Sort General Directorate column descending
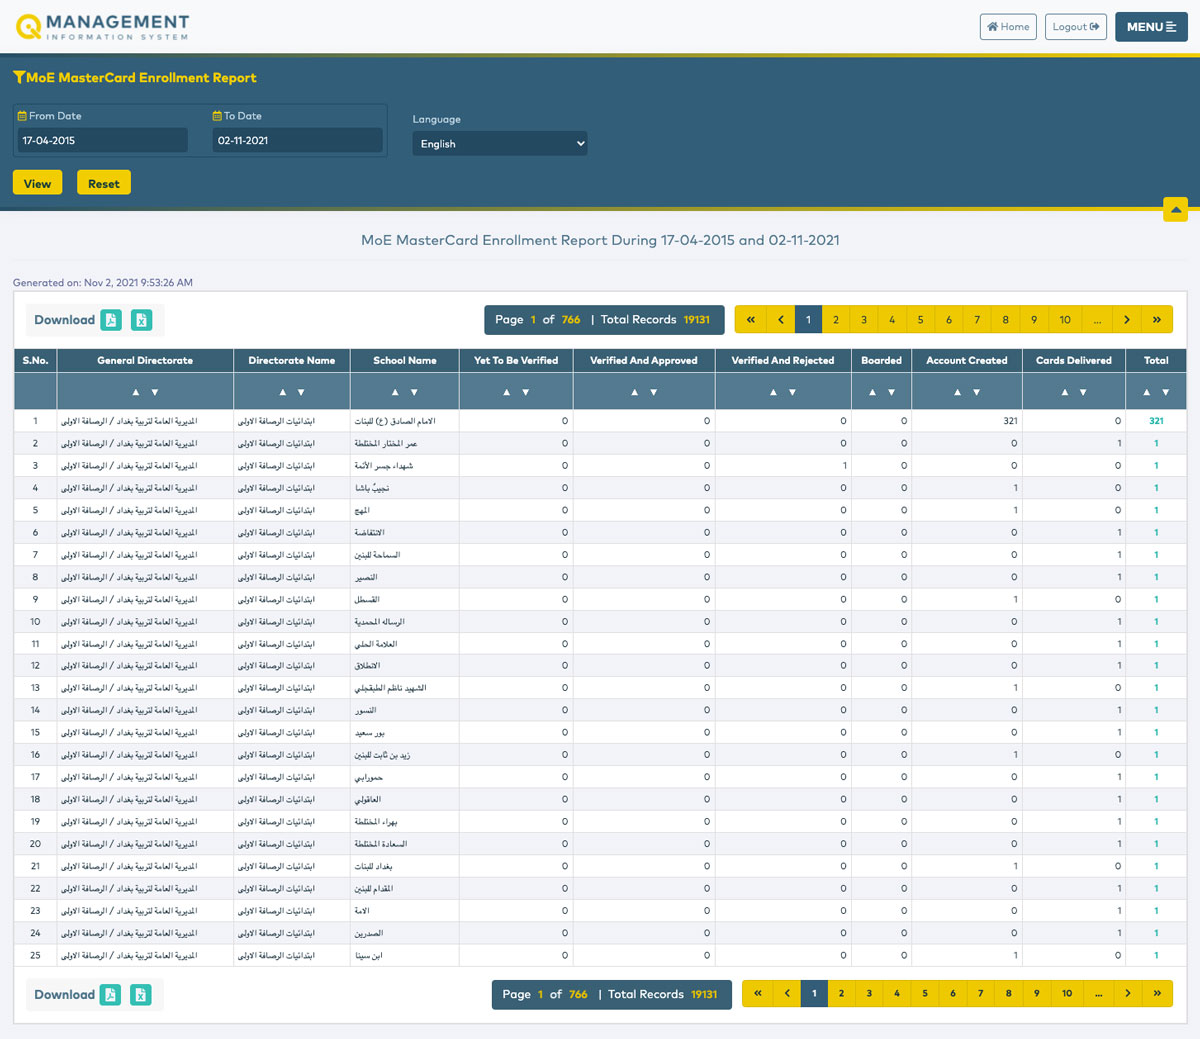Image resolution: width=1200 pixels, height=1039 pixels. pyautogui.click(x=155, y=392)
